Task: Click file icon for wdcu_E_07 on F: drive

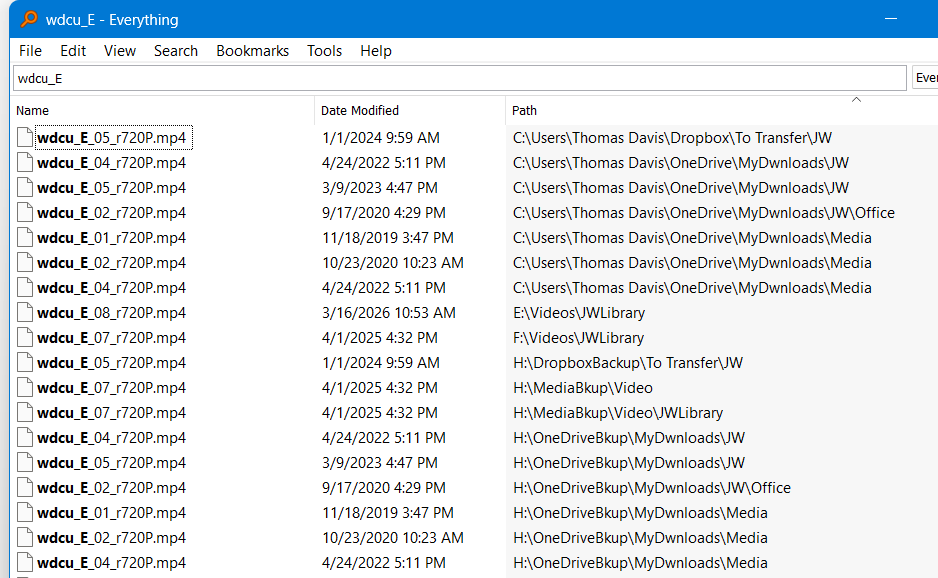Action: coord(25,338)
